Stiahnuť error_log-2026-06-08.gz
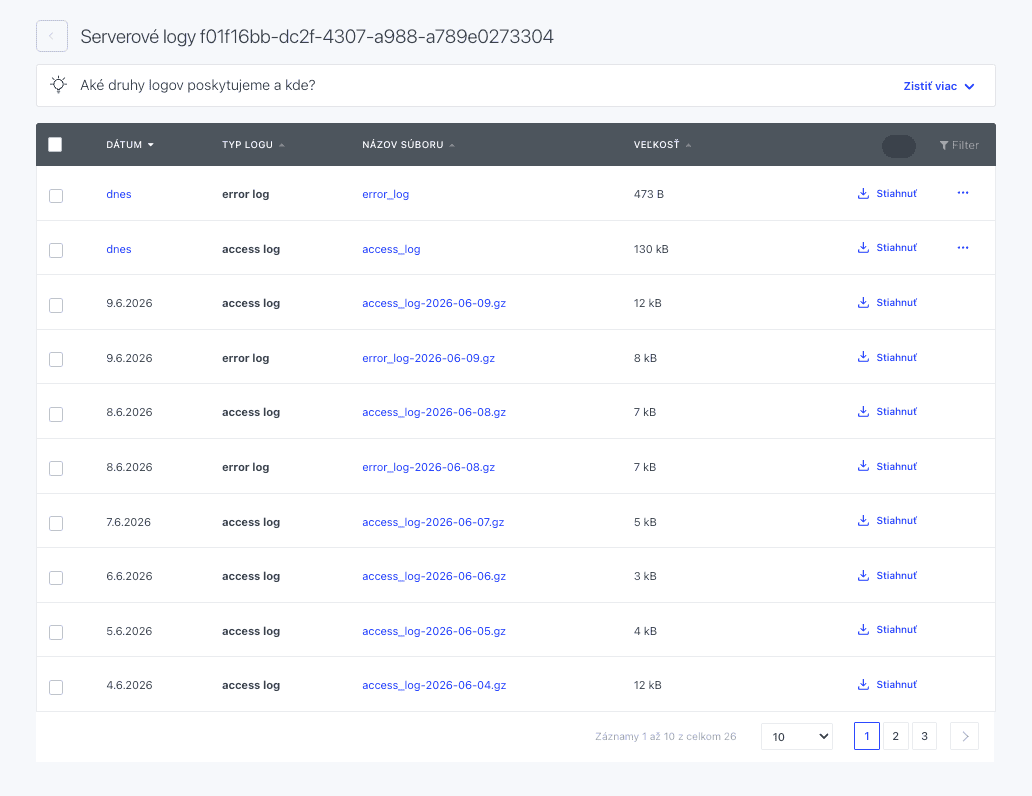1032x796 pixels. [x=887, y=466]
